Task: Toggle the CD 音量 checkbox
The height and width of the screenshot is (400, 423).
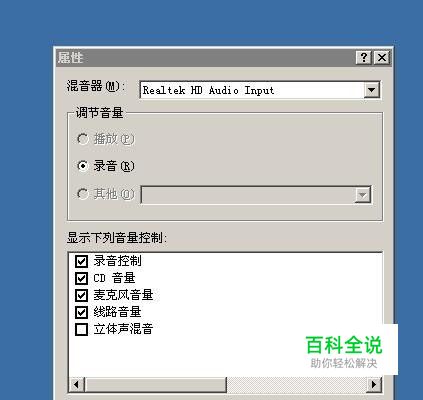Action: coord(81,278)
